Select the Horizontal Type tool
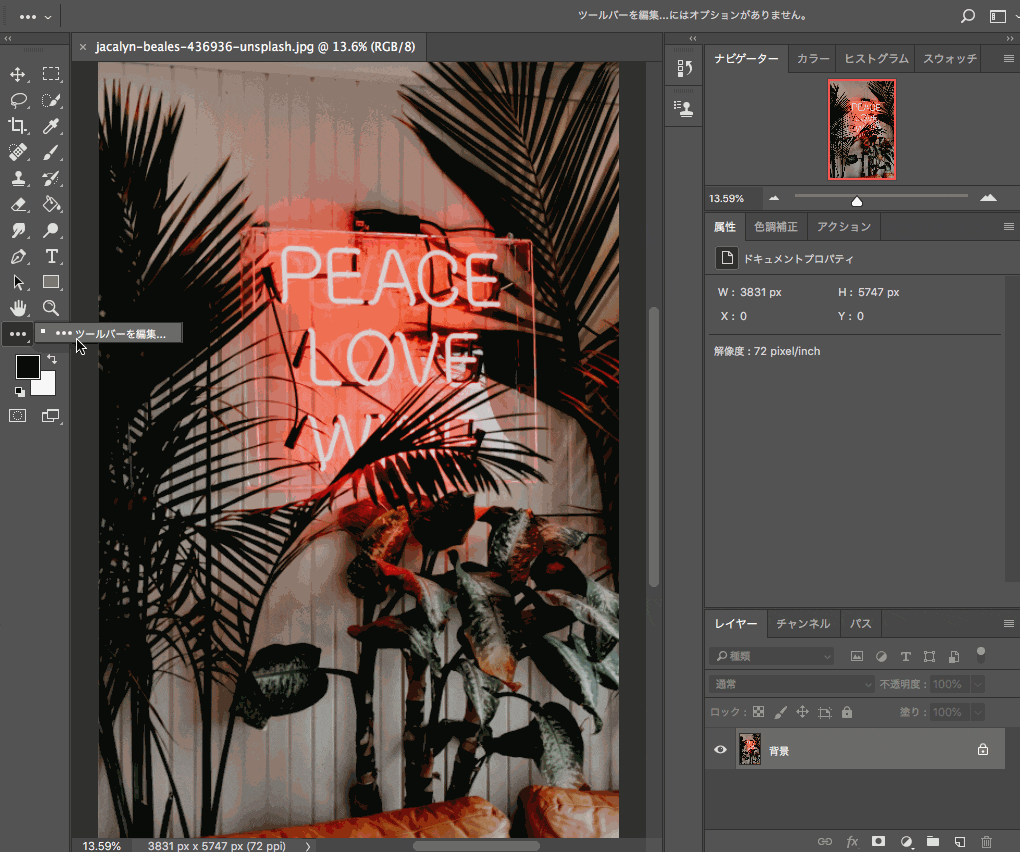 pos(51,256)
